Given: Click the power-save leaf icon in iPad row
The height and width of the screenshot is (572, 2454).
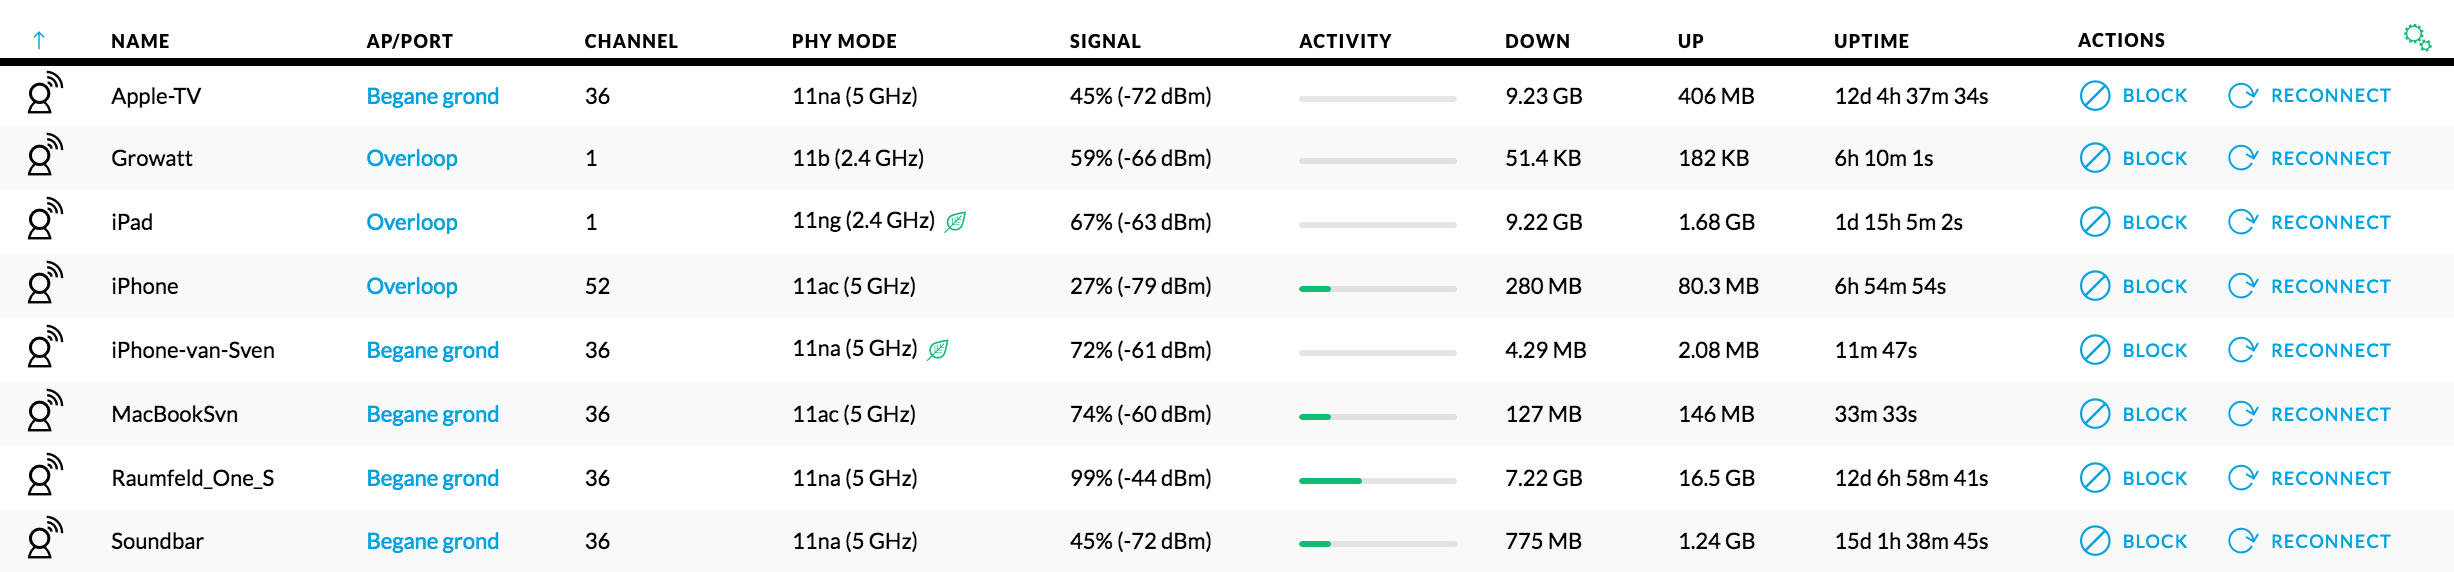Looking at the screenshot, I should coord(956,221).
